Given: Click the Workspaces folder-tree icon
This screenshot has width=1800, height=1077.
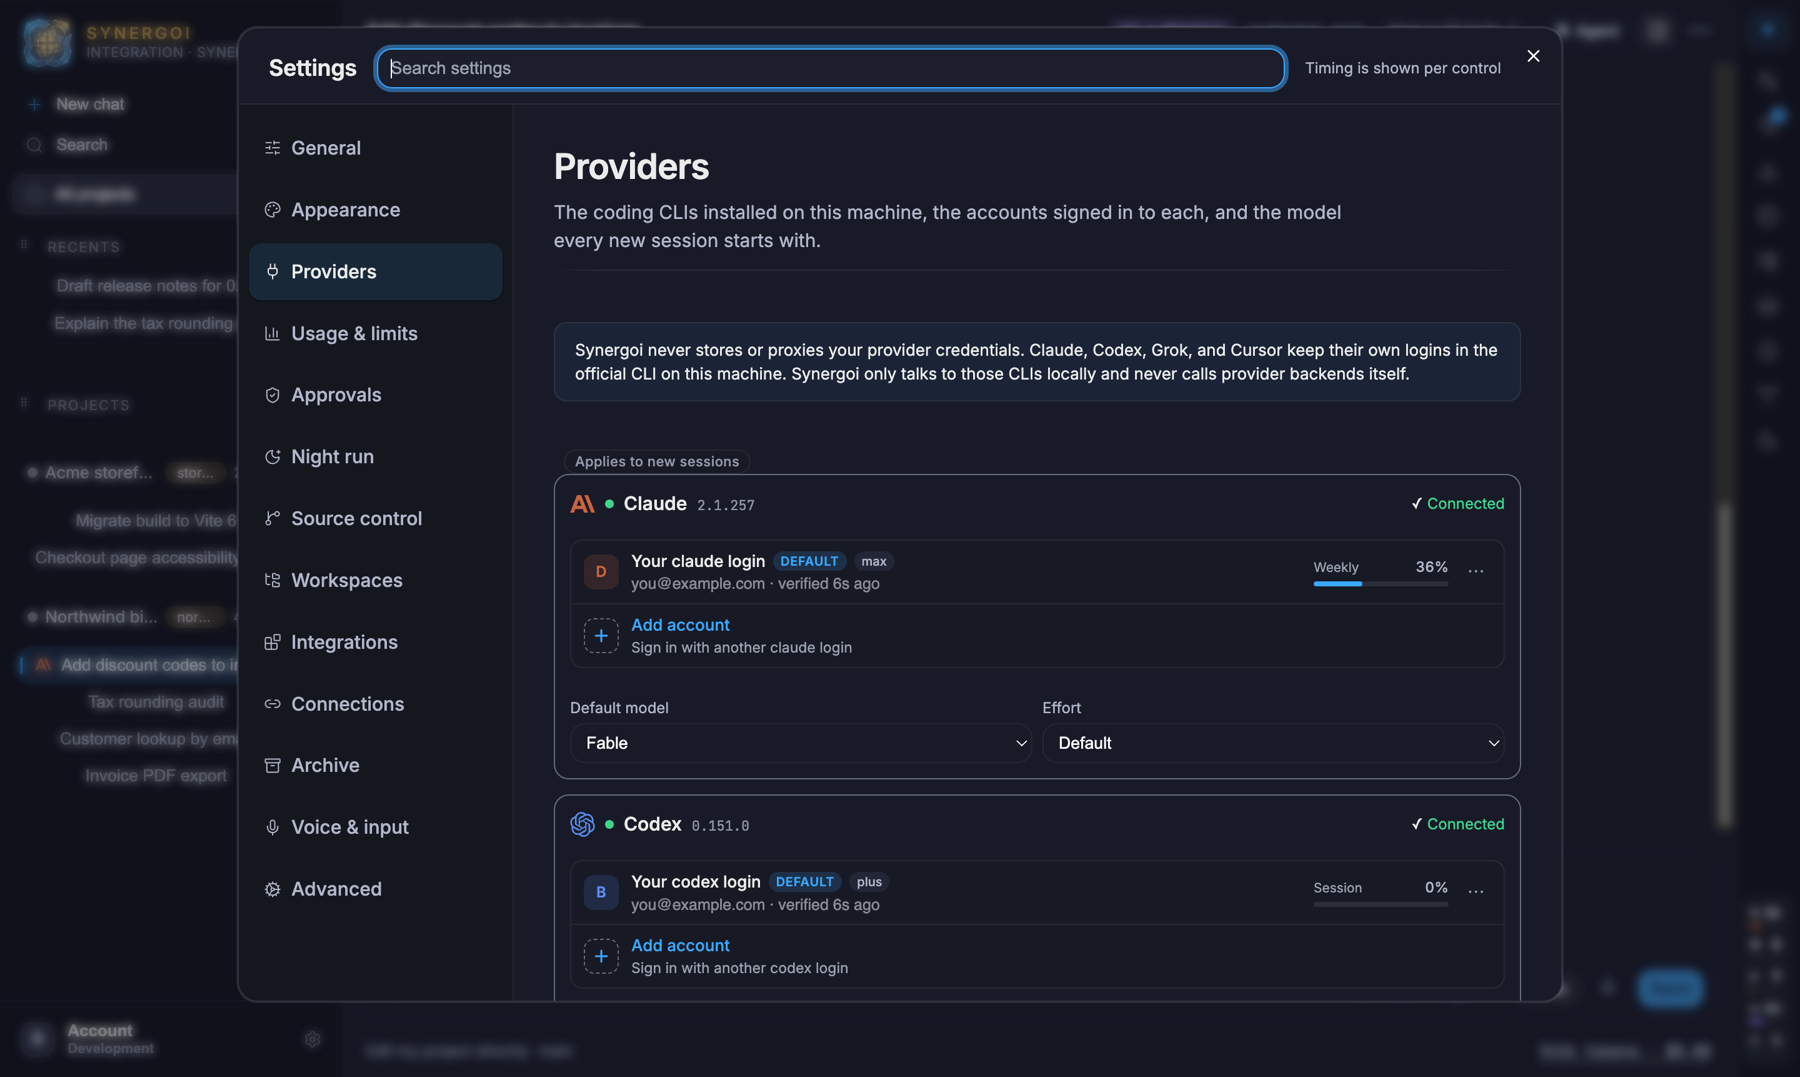Looking at the screenshot, I should click(272, 581).
